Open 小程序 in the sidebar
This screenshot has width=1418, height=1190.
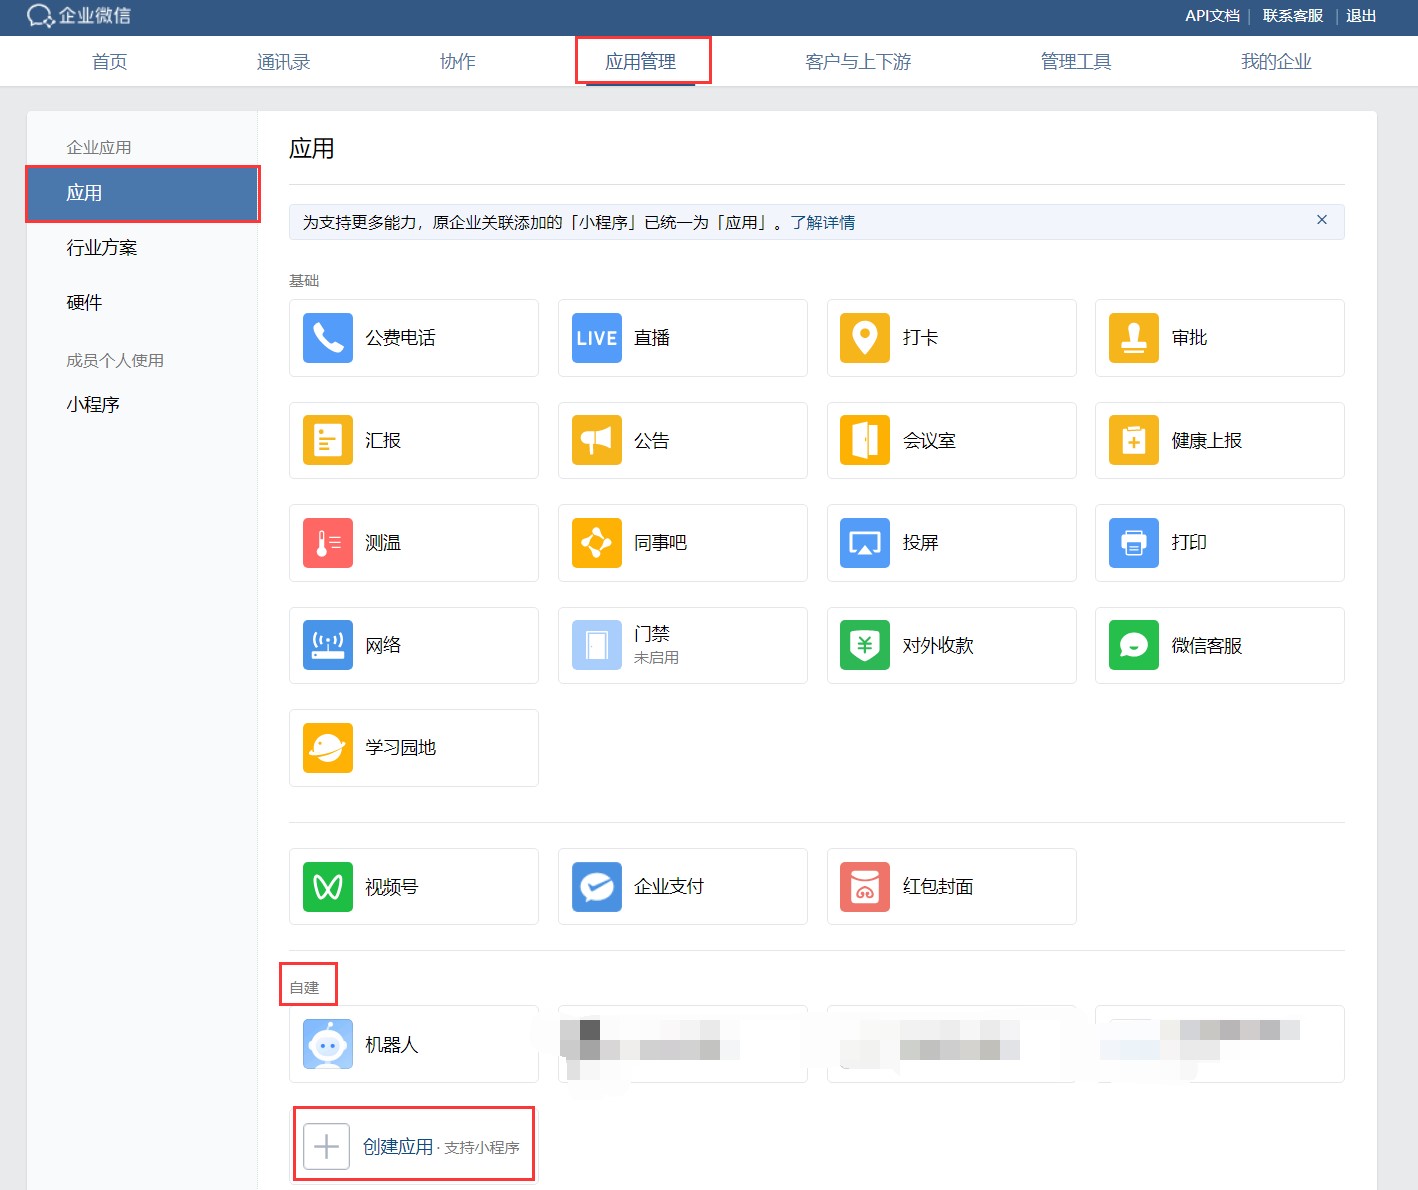[x=93, y=405]
